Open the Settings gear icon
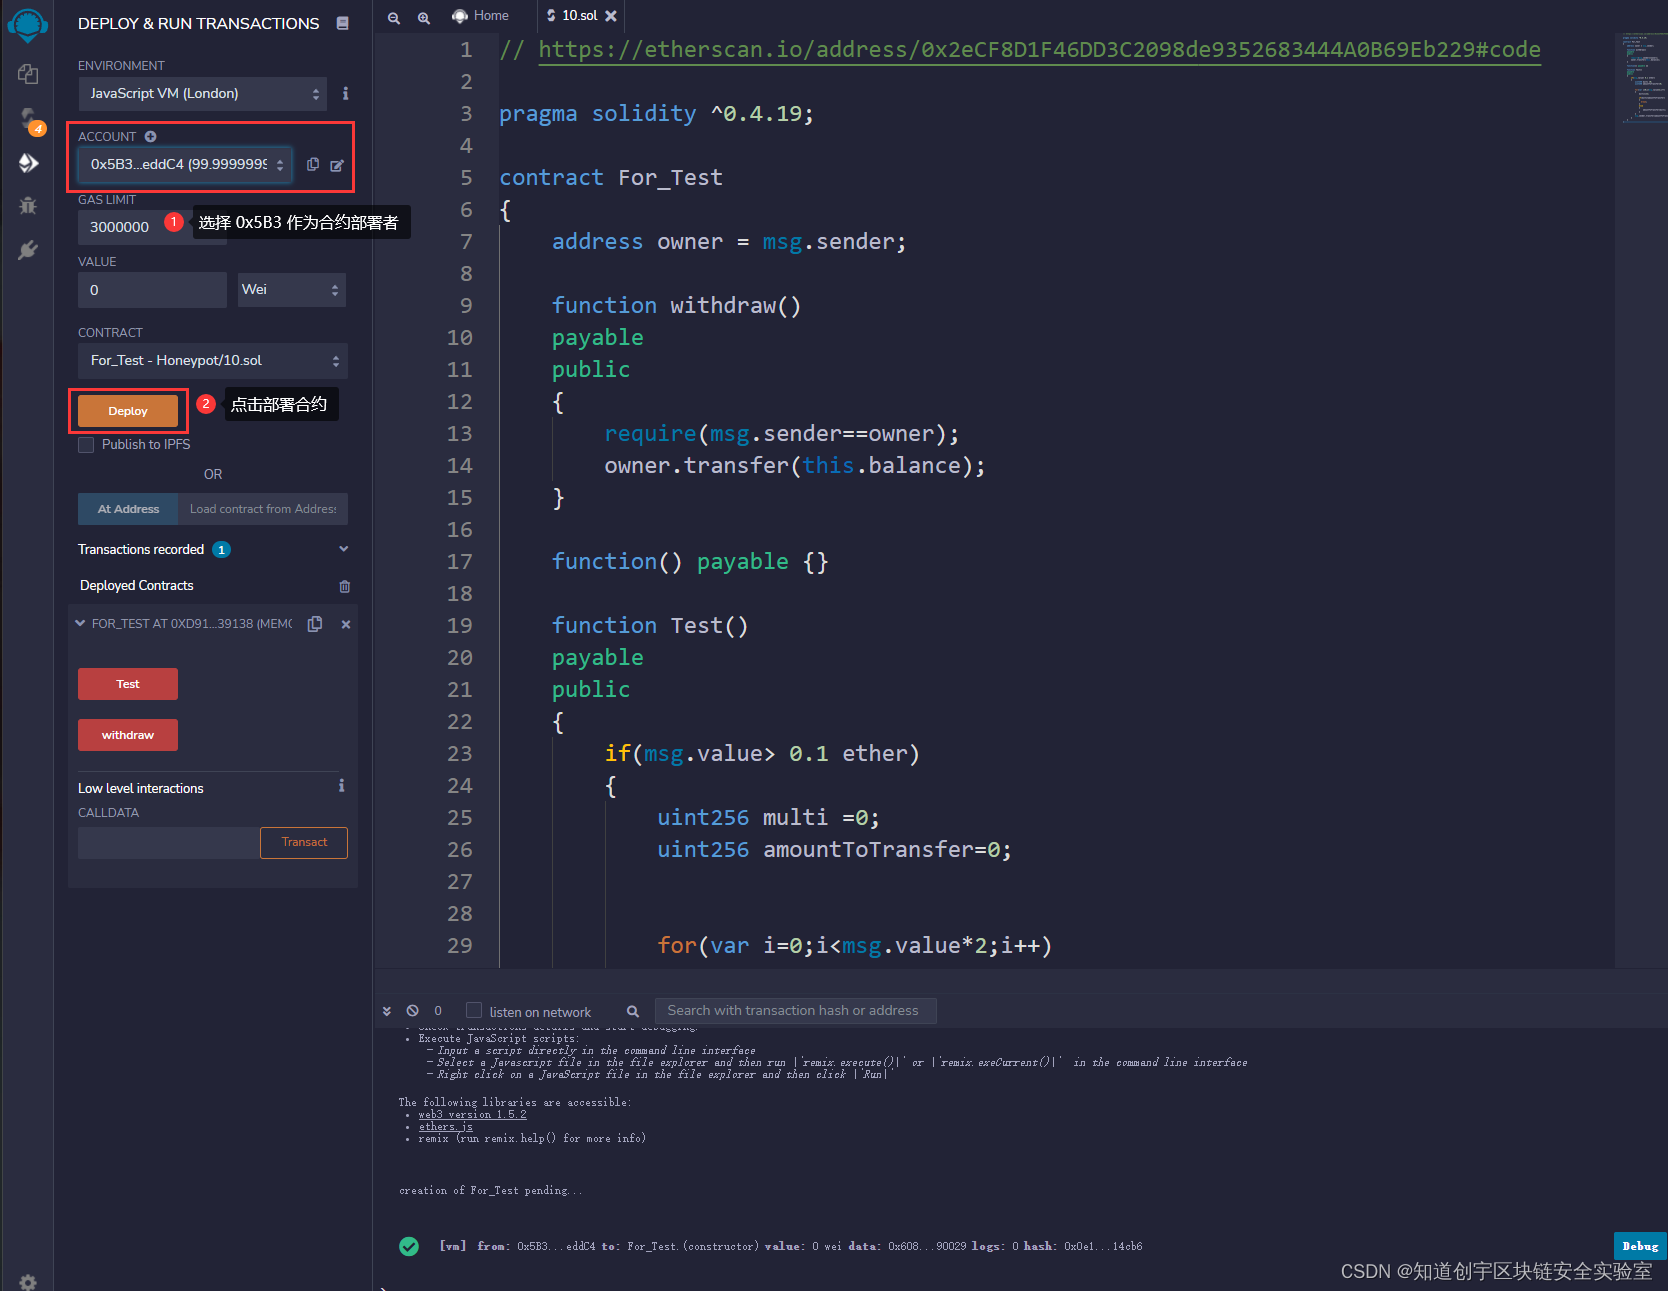Image resolution: width=1668 pixels, height=1291 pixels. tap(28, 1282)
